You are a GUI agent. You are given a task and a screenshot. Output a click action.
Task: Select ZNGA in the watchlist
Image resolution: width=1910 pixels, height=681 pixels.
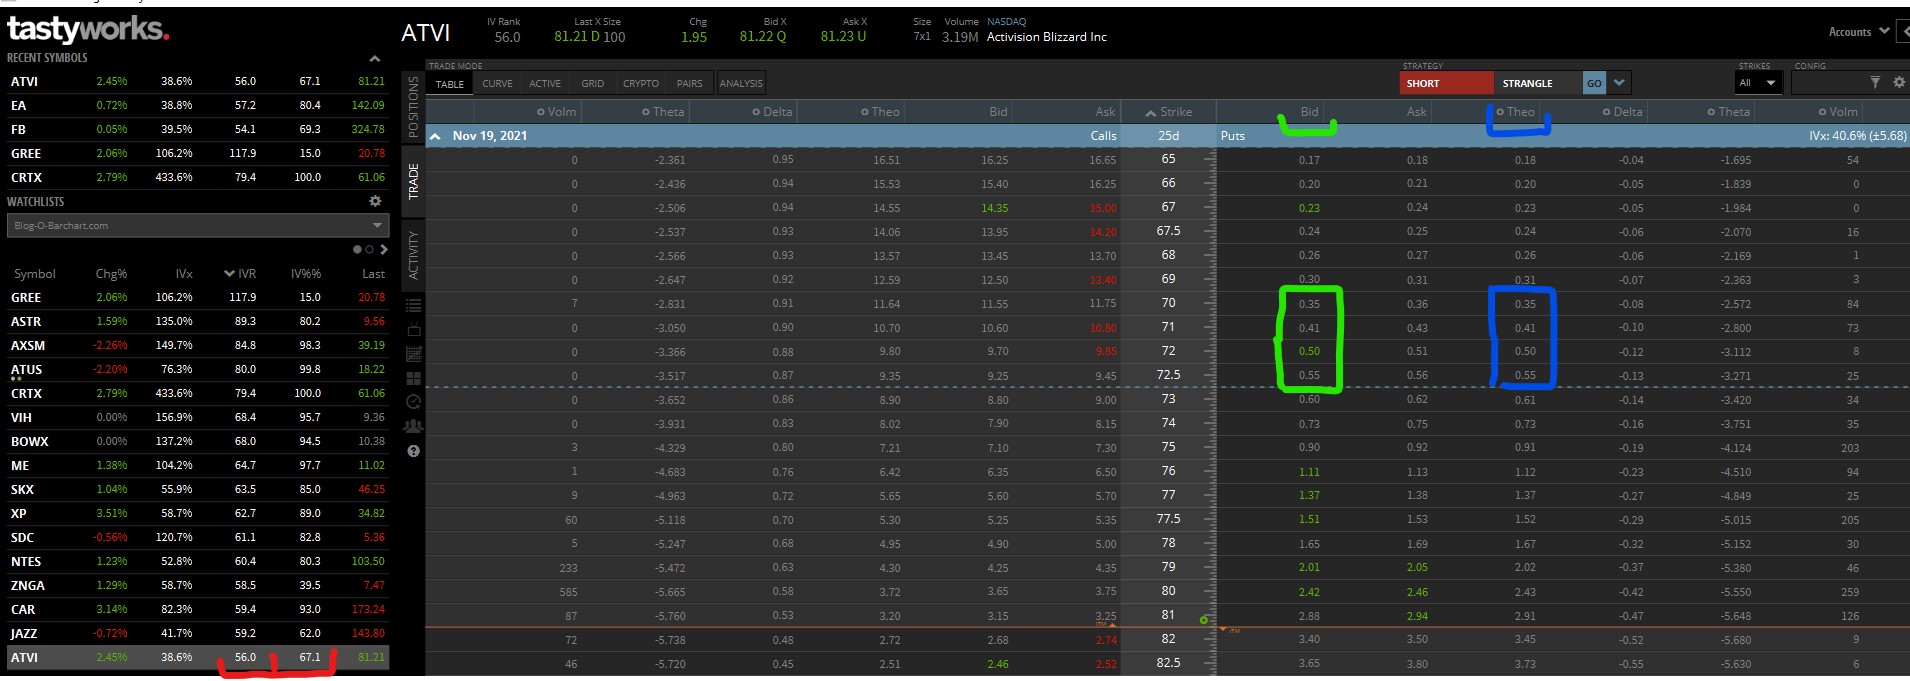point(197,585)
